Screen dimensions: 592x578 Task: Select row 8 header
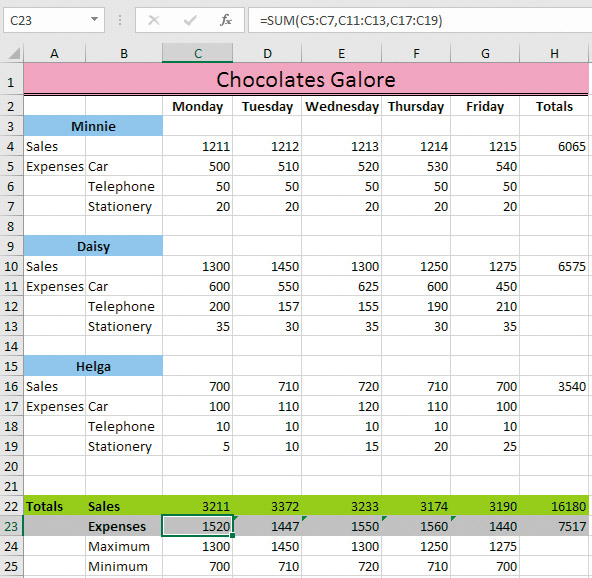11,226
